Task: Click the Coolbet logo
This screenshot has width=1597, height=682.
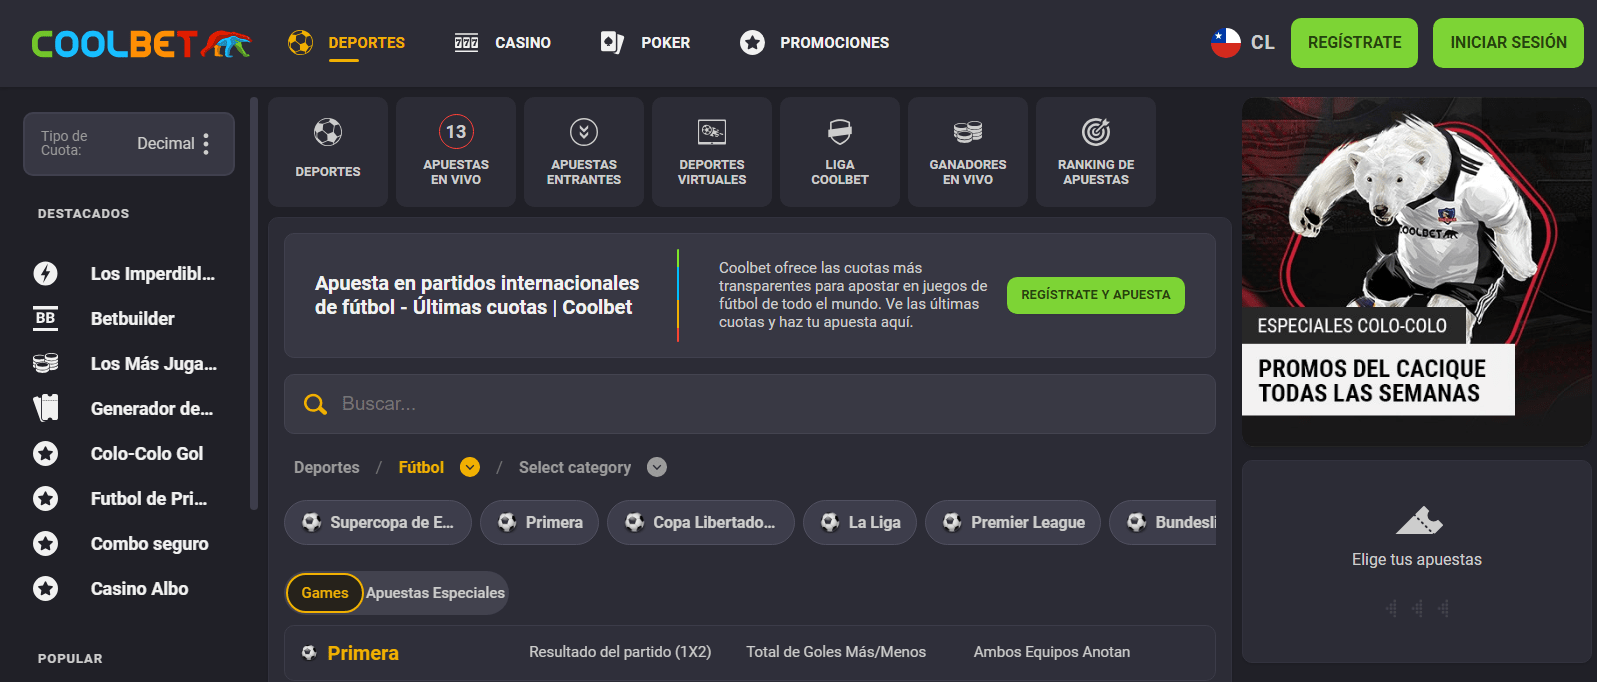Action: 141,43
